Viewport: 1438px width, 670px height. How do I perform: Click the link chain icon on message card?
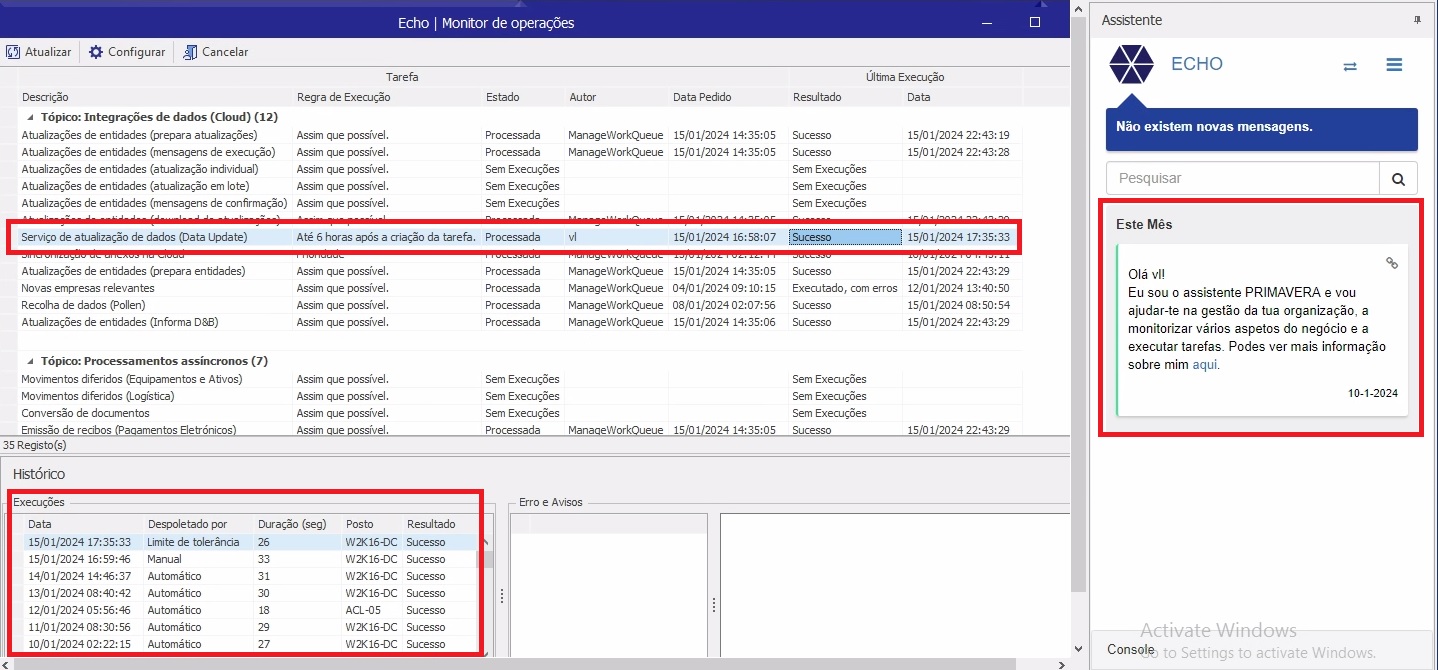click(x=1391, y=263)
